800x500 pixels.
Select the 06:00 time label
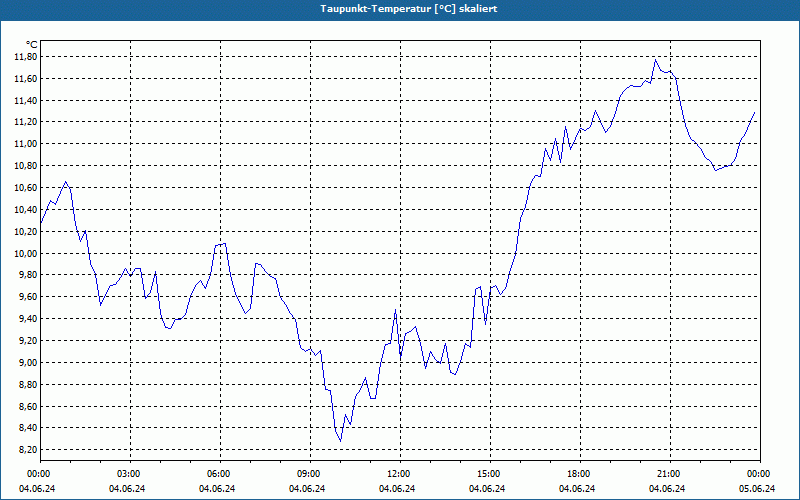click(x=220, y=474)
